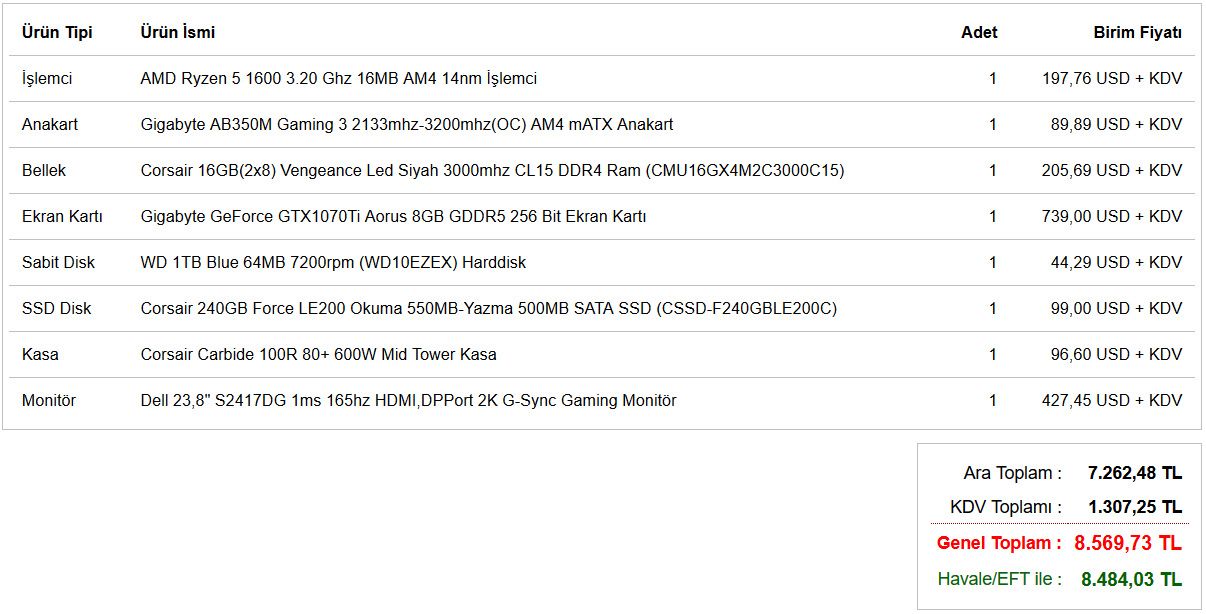This screenshot has width=1206, height=614.
Task: Click the 1.307,25 TL tax value
Action: click(1135, 507)
